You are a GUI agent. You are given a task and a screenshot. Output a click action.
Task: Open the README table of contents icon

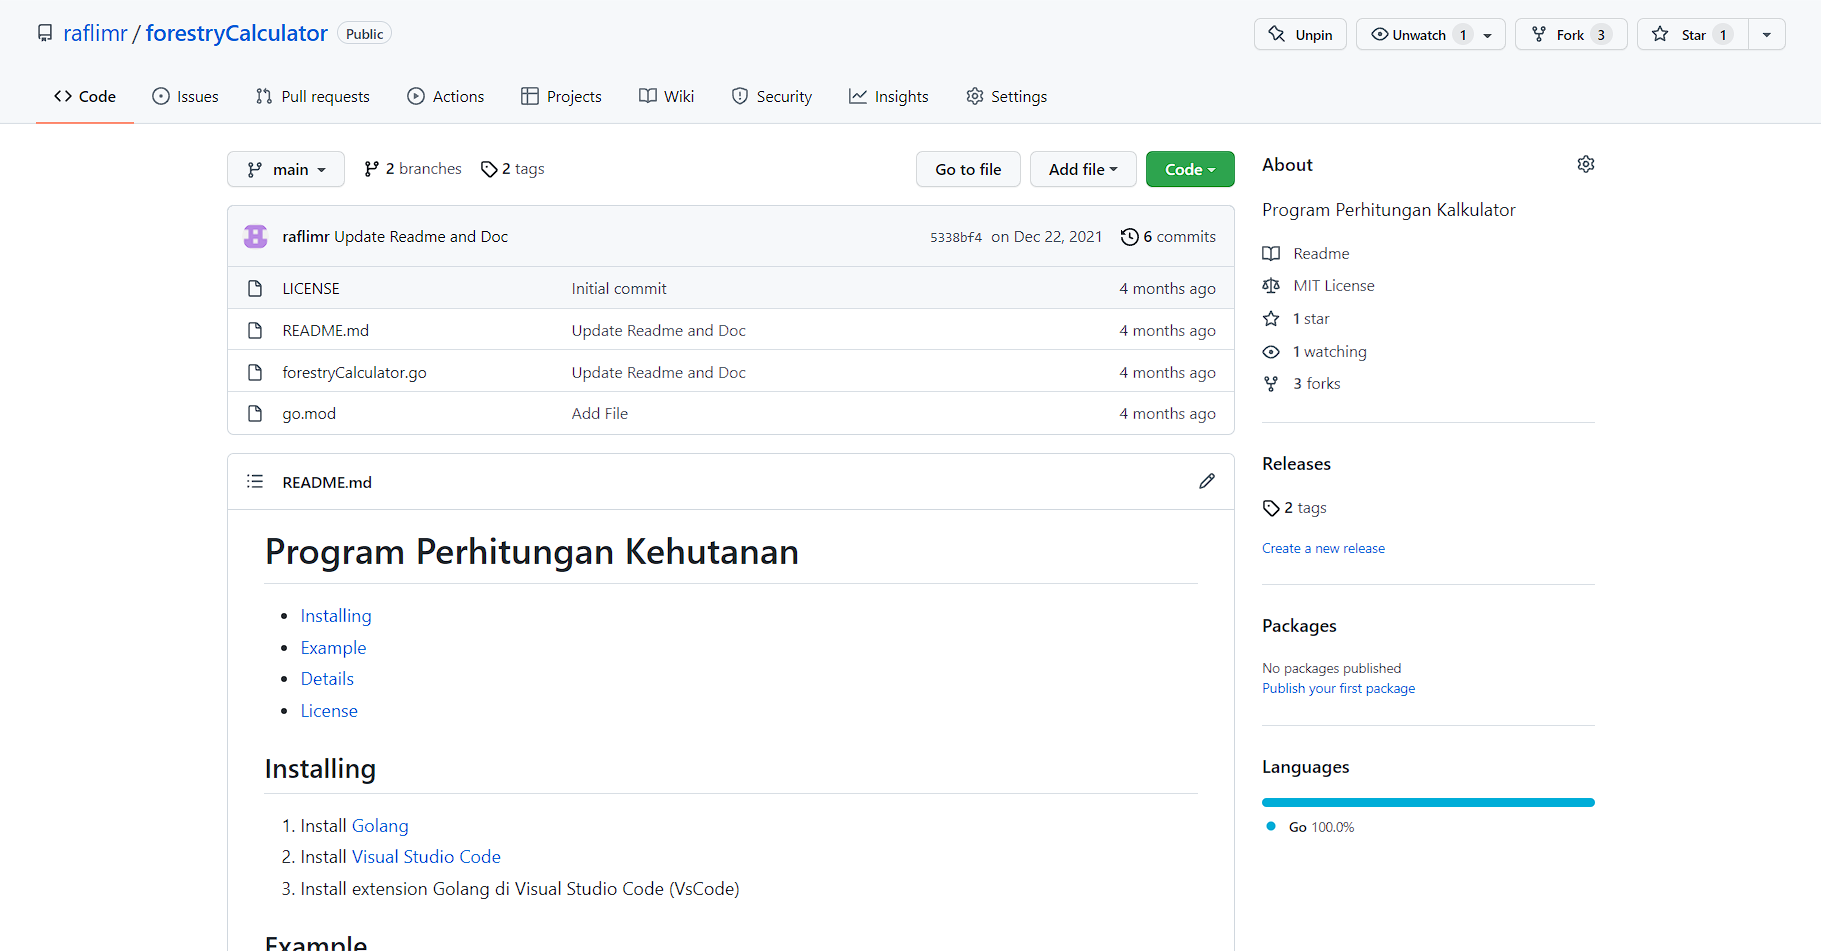pos(255,481)
